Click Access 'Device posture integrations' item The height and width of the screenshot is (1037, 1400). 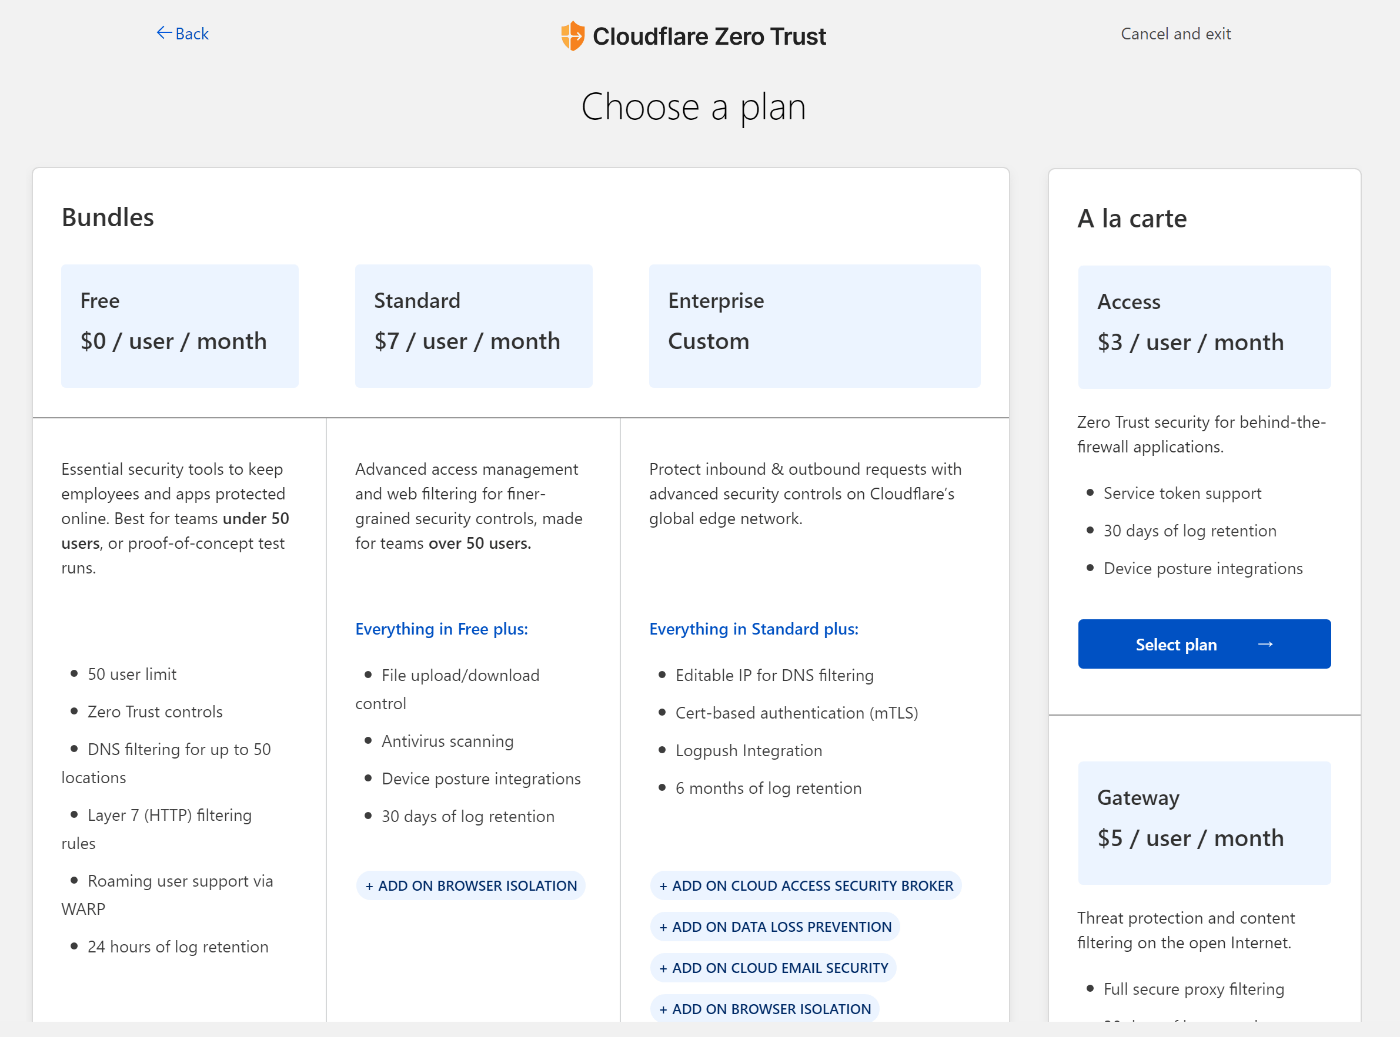(1203, 568)
